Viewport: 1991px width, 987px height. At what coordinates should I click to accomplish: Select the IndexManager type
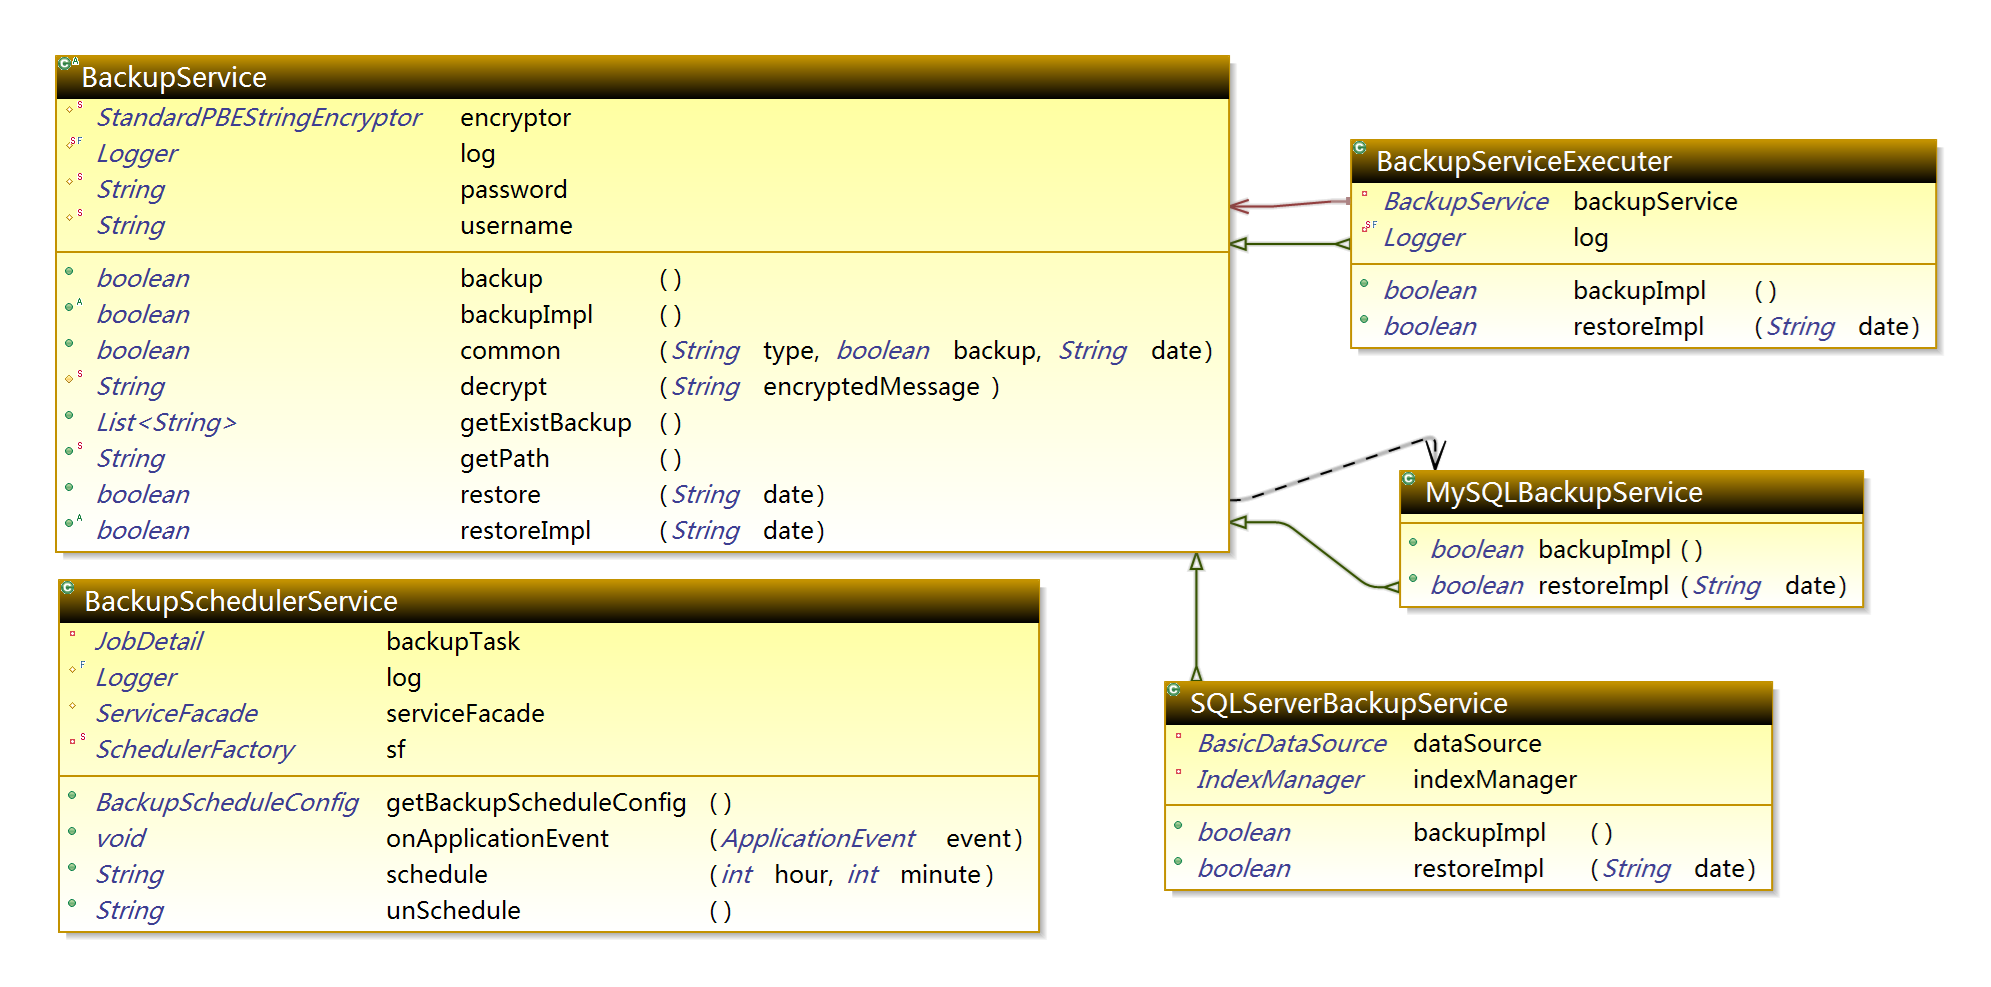1280,780
